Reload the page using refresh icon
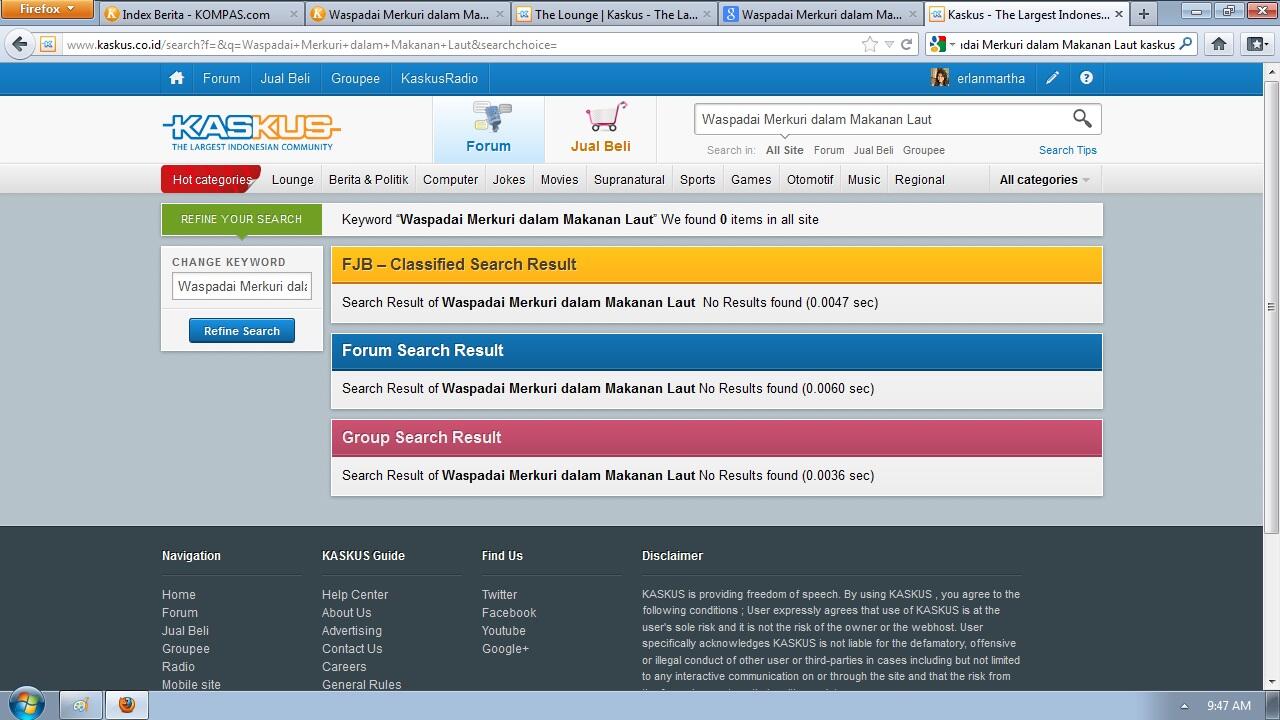 907,44
